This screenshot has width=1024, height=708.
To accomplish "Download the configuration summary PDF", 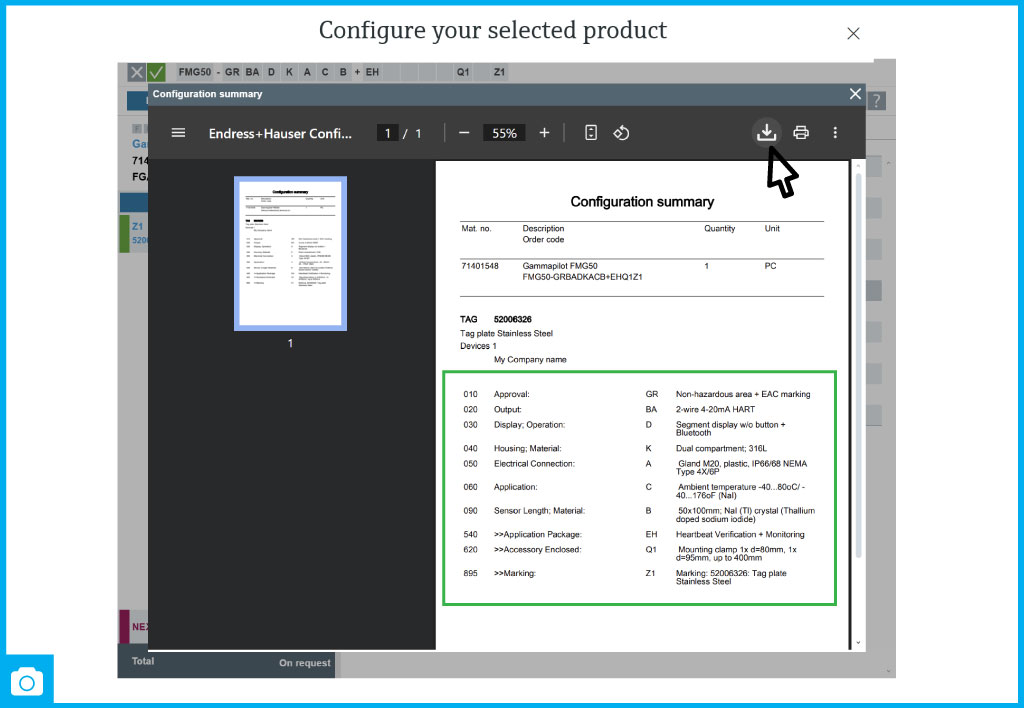I will [x=766, y=132].
